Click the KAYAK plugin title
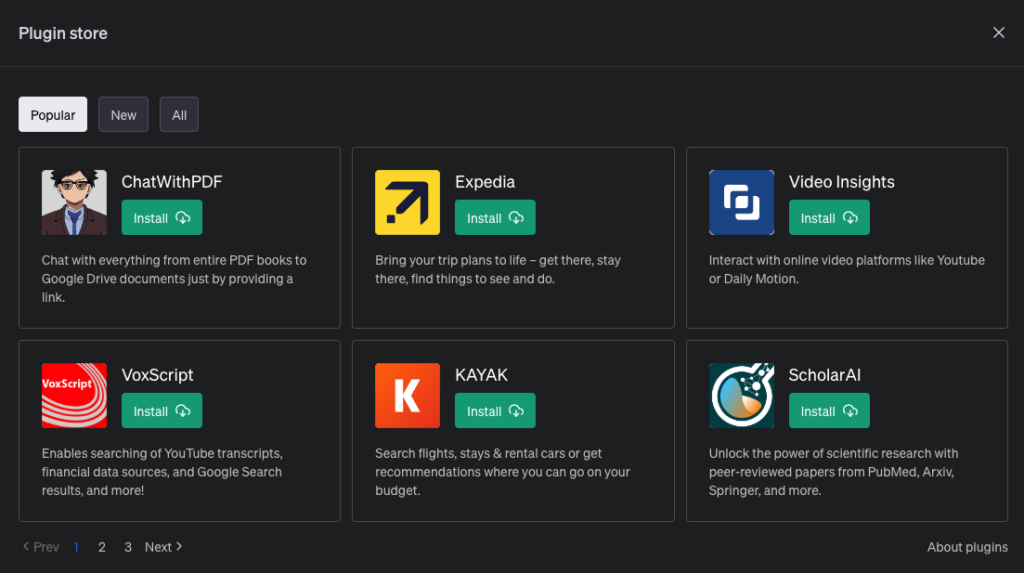1024x573 pixels. pyautogui.click(x=481, y=375)
